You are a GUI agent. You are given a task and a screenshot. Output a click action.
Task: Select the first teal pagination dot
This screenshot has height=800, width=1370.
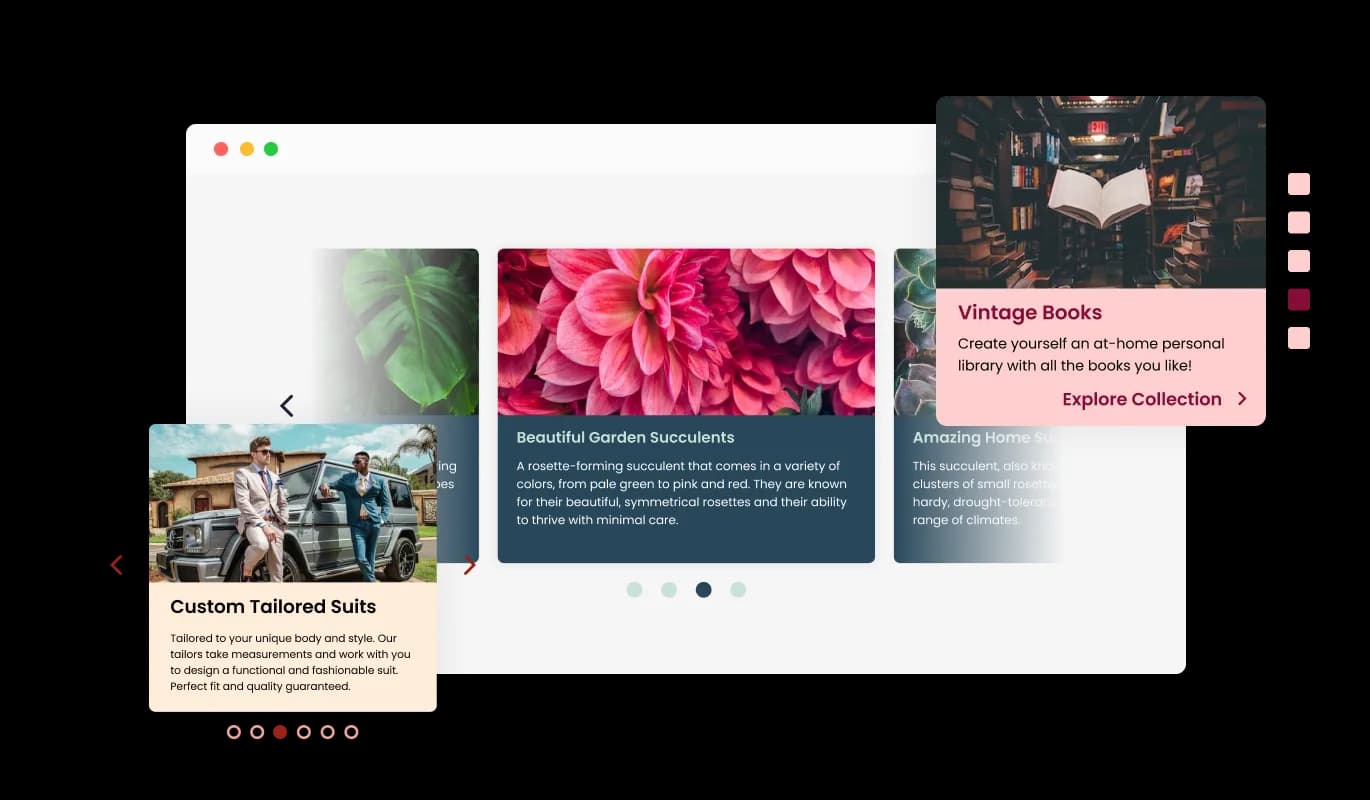coord(635,590)
